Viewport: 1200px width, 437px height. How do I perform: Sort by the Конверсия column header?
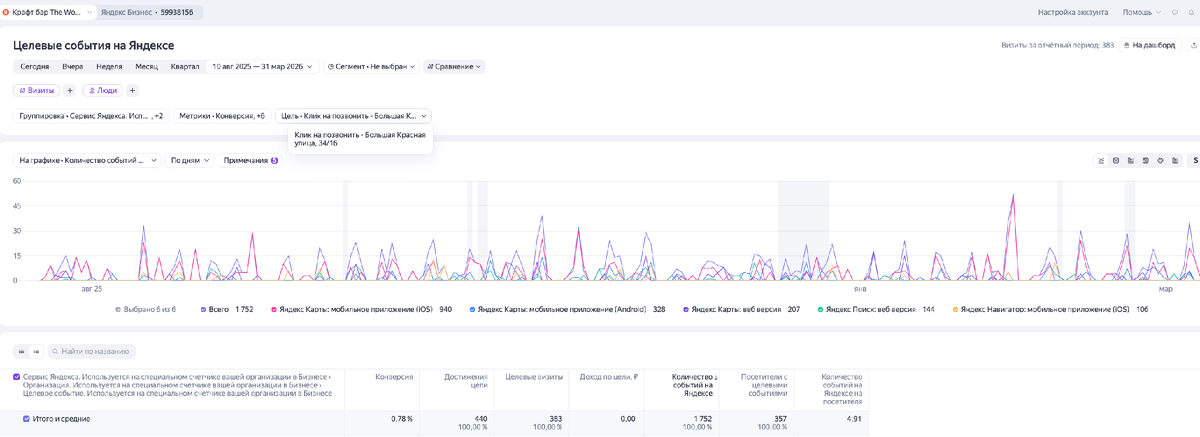click(394, 377)
